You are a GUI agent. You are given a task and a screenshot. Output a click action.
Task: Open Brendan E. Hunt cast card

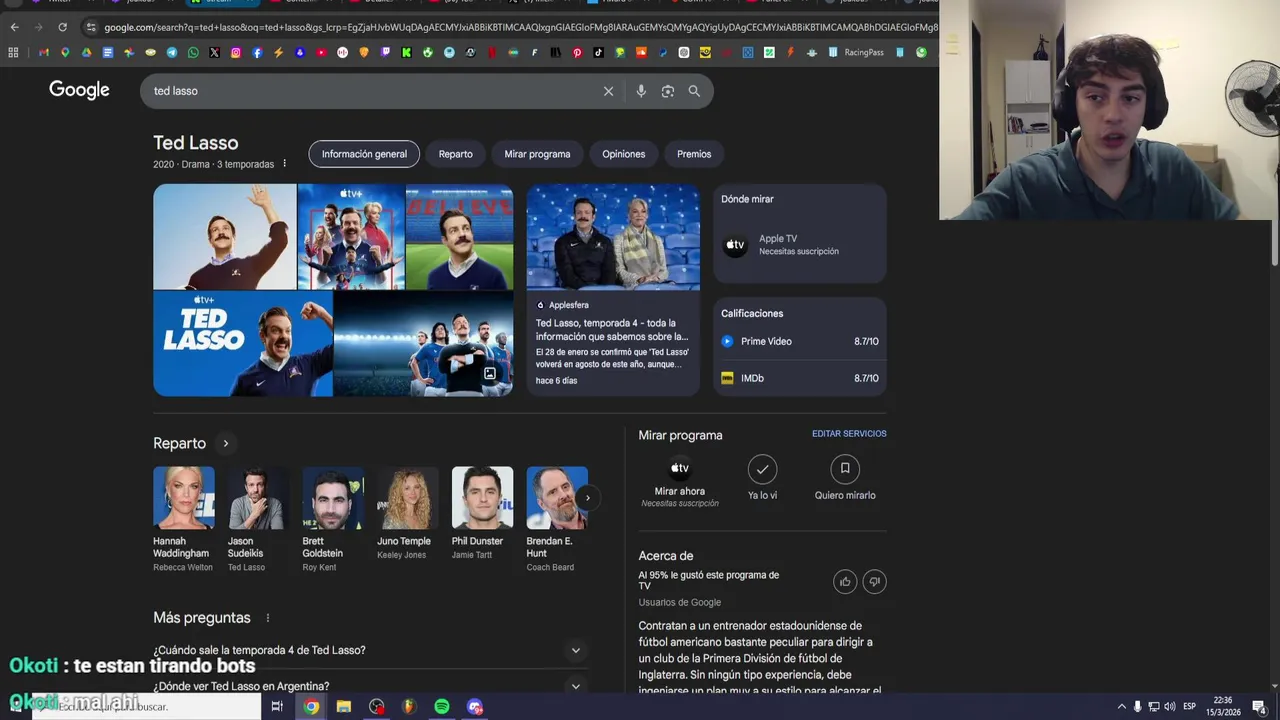[556, 520]
